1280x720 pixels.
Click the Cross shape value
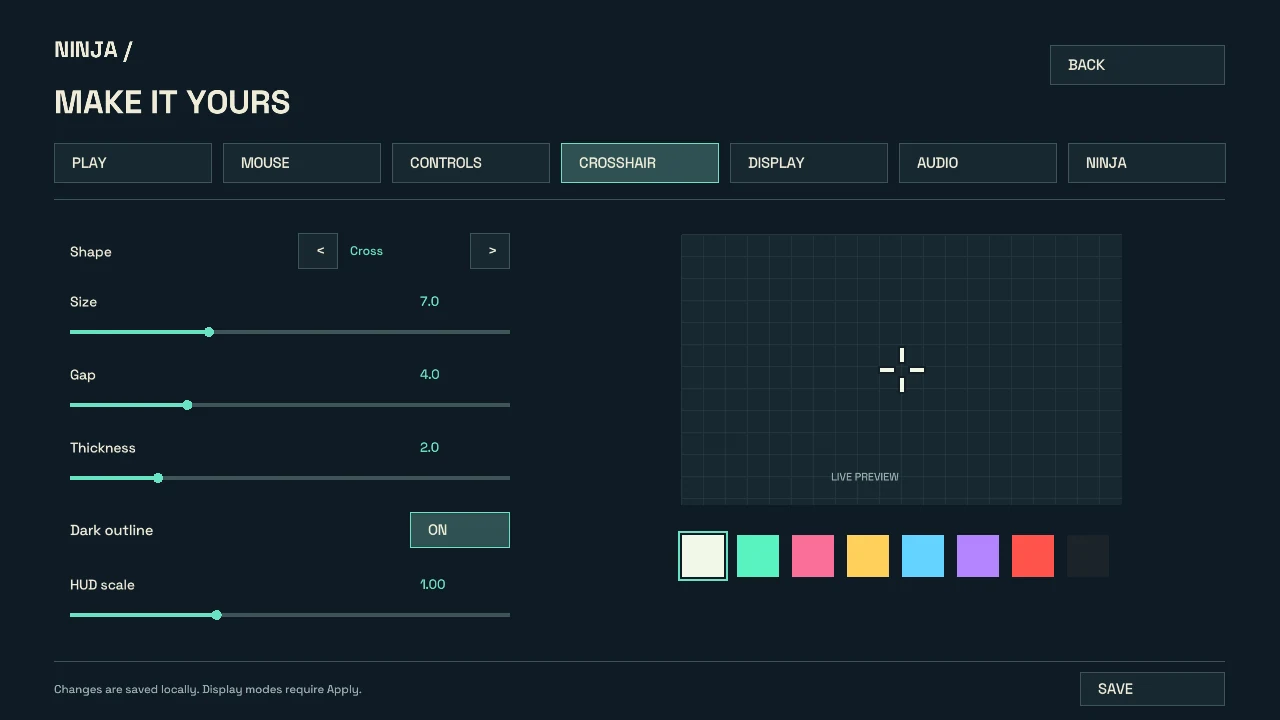(366, 251)
